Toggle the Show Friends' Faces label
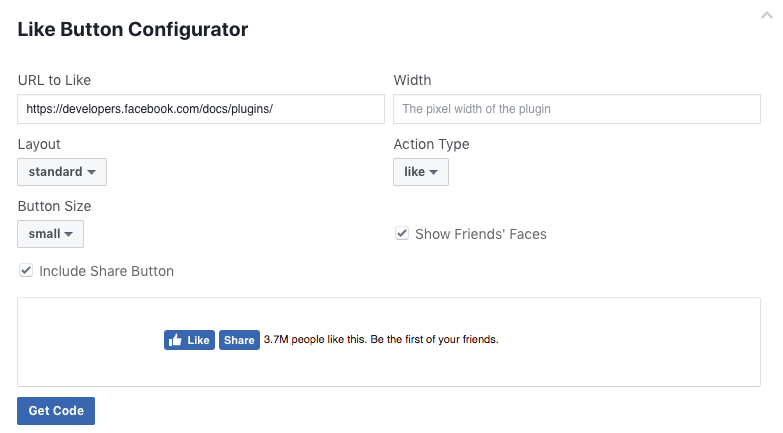This screenshot has width=783, height=433. 480,234
